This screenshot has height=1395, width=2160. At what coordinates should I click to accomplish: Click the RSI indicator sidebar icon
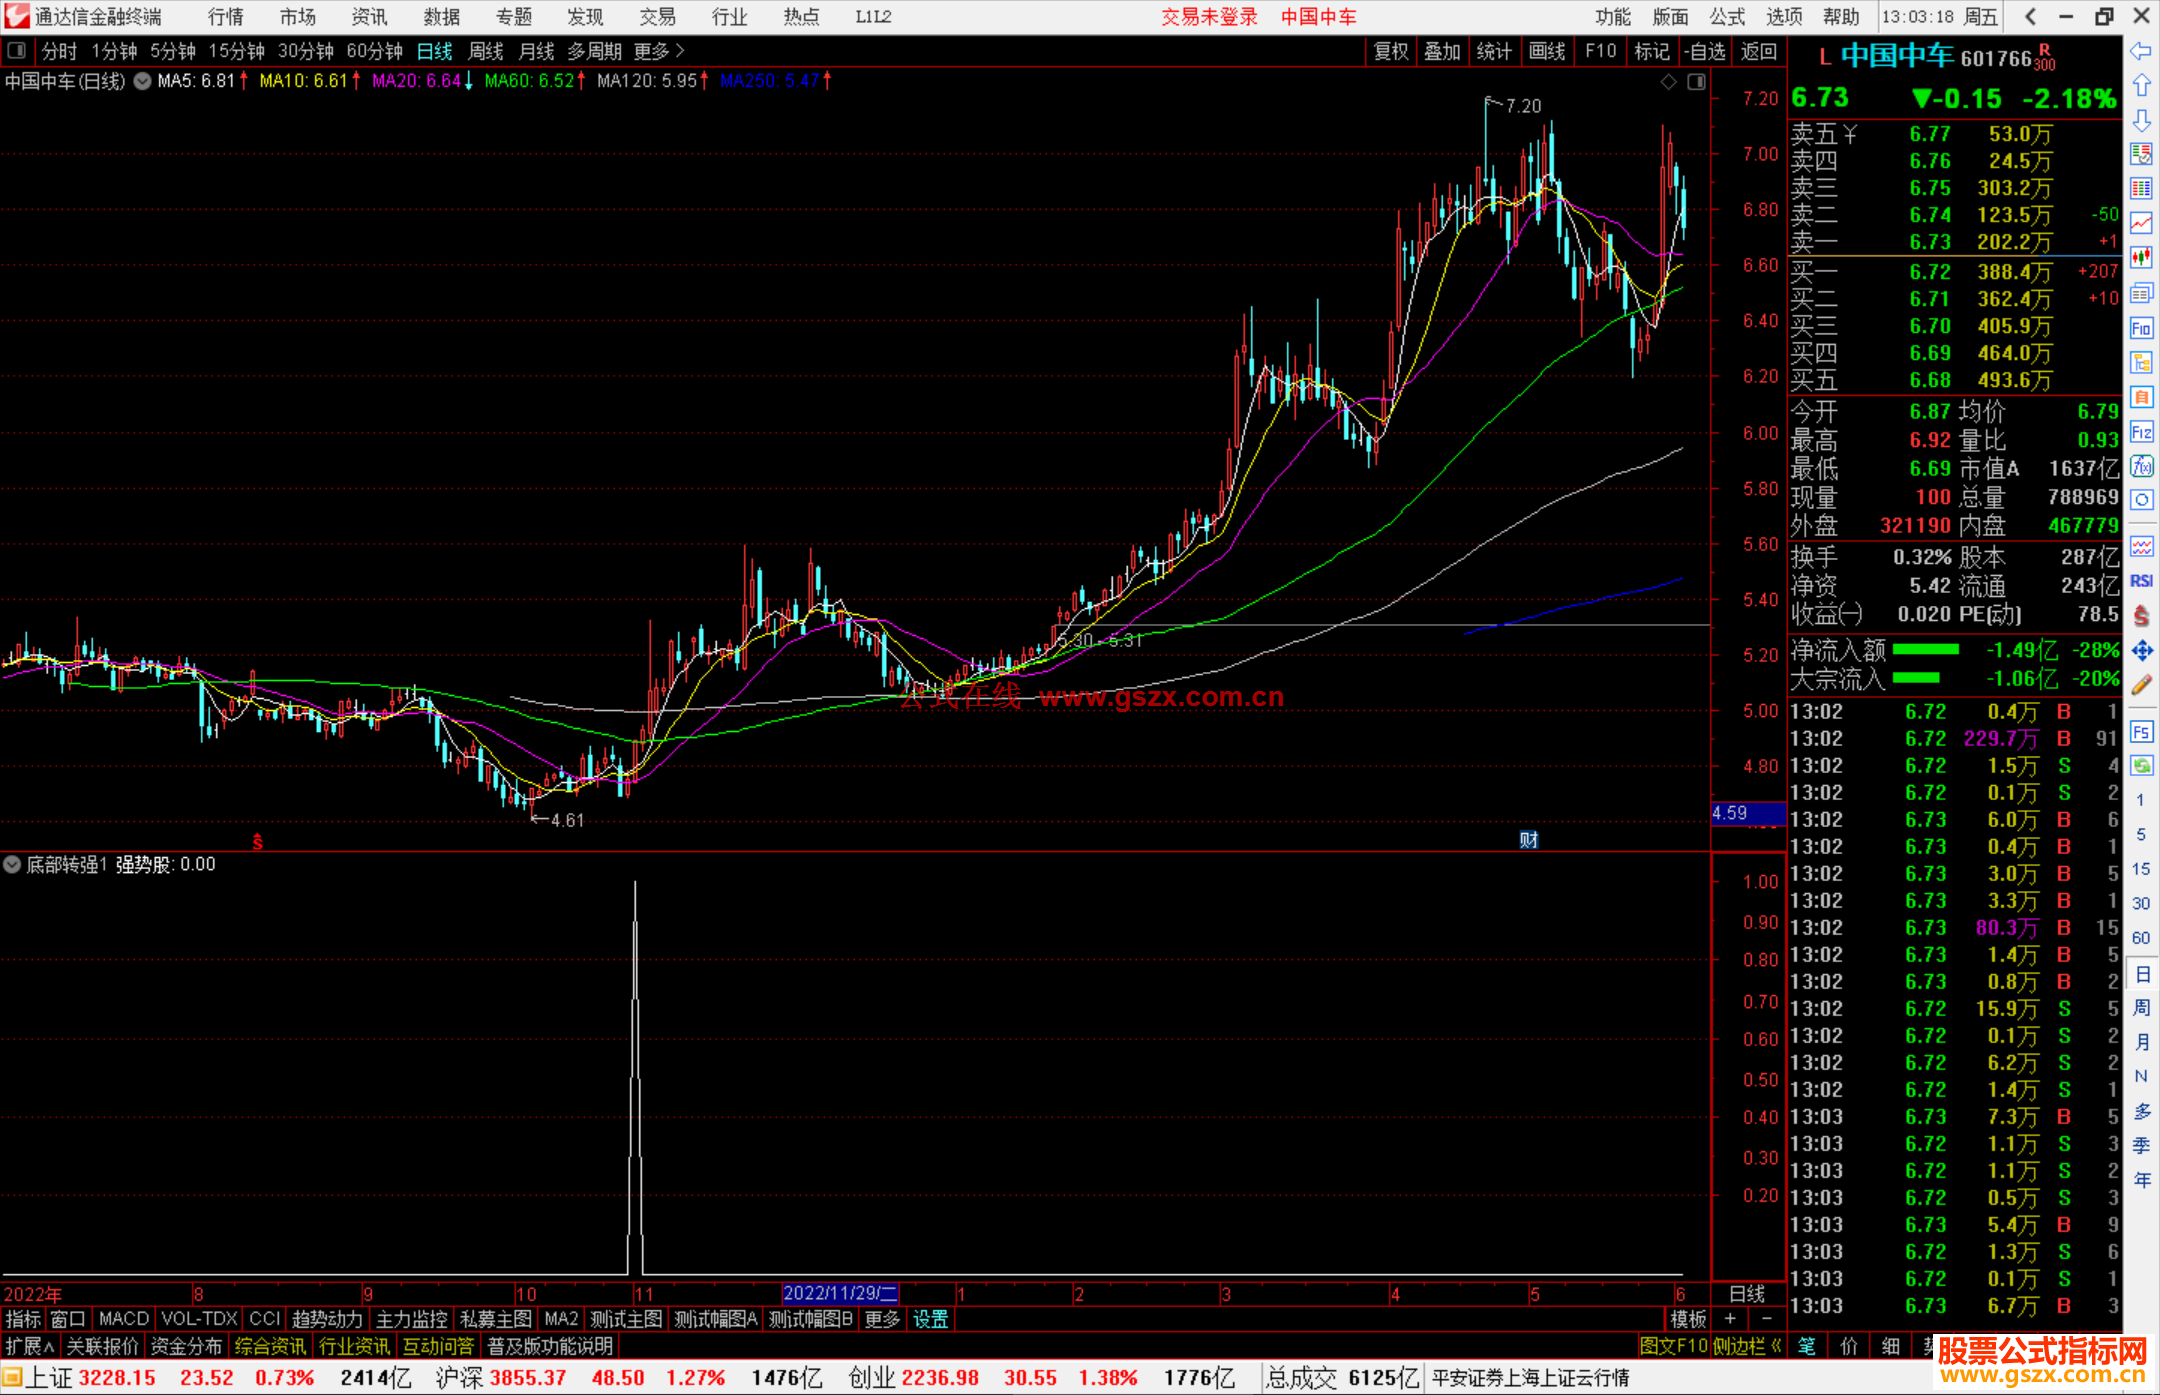click(2141, 581)
